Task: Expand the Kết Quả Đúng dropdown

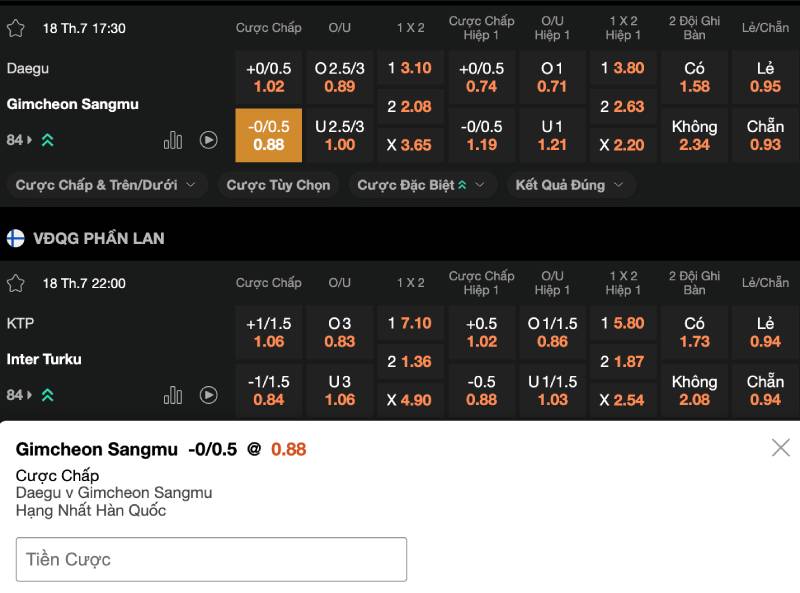Action: tap(569, 185)
